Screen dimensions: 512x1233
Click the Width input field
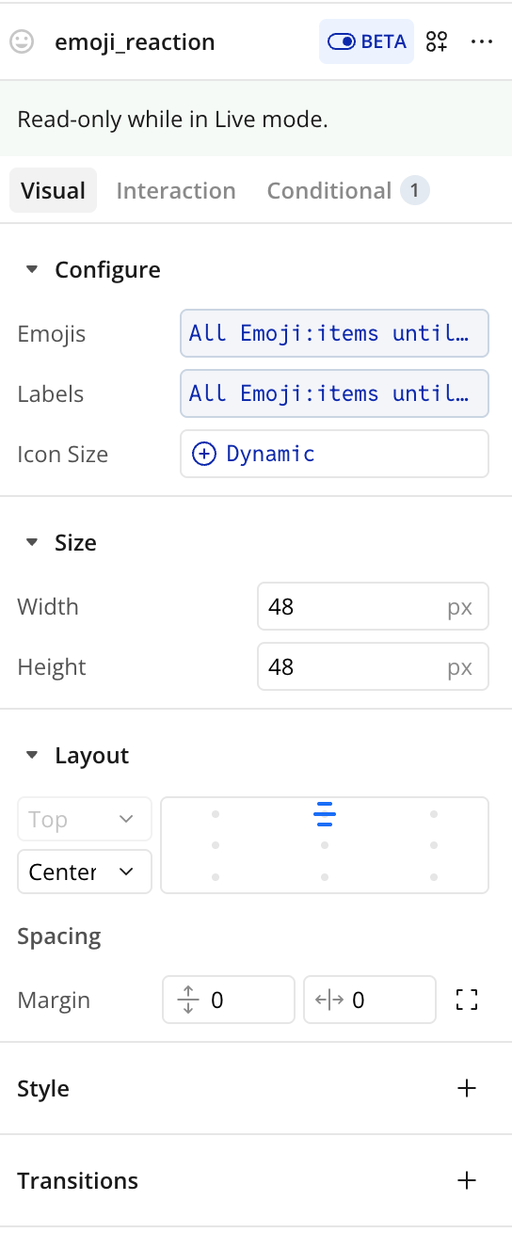[x=373, y=607]
